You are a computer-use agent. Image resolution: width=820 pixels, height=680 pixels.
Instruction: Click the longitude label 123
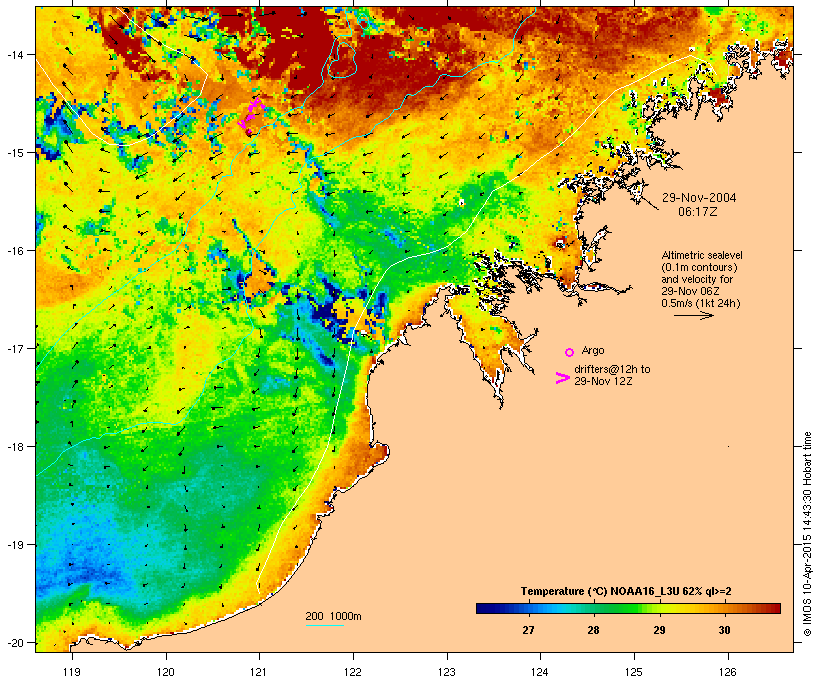point(447,672)
